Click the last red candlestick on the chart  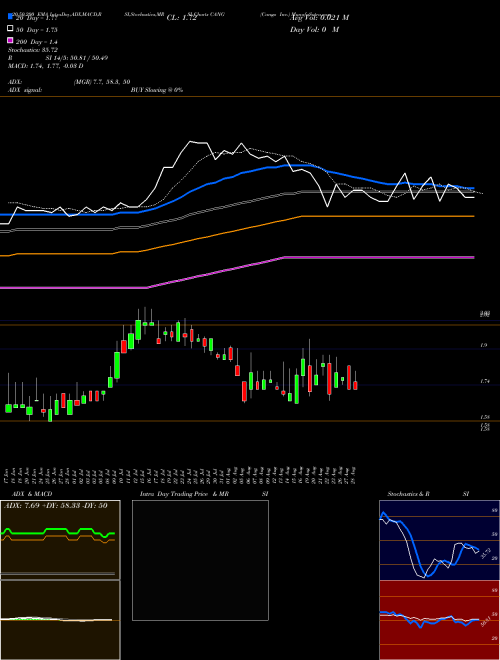[x=356, y=385]
